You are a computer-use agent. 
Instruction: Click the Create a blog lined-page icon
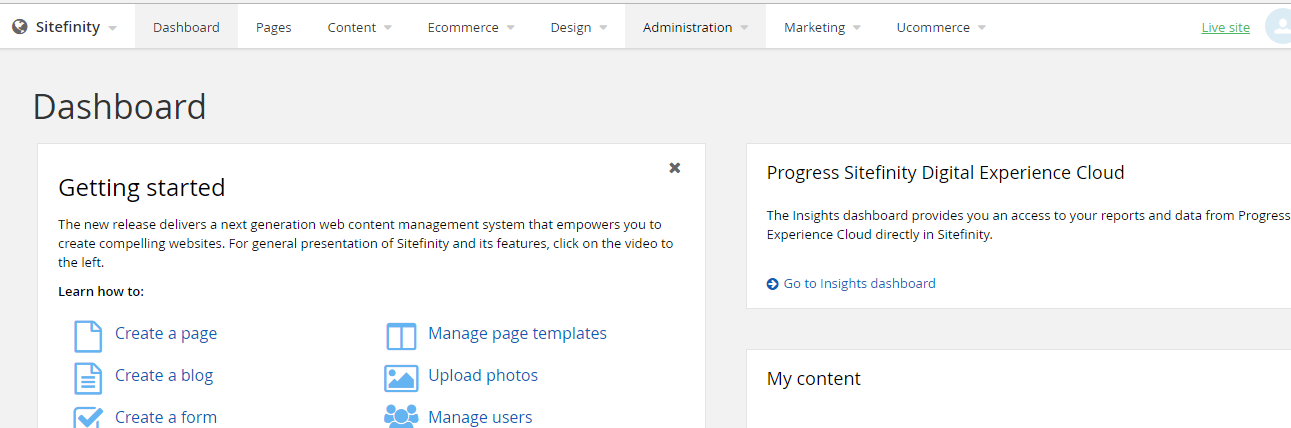[88, 378]
